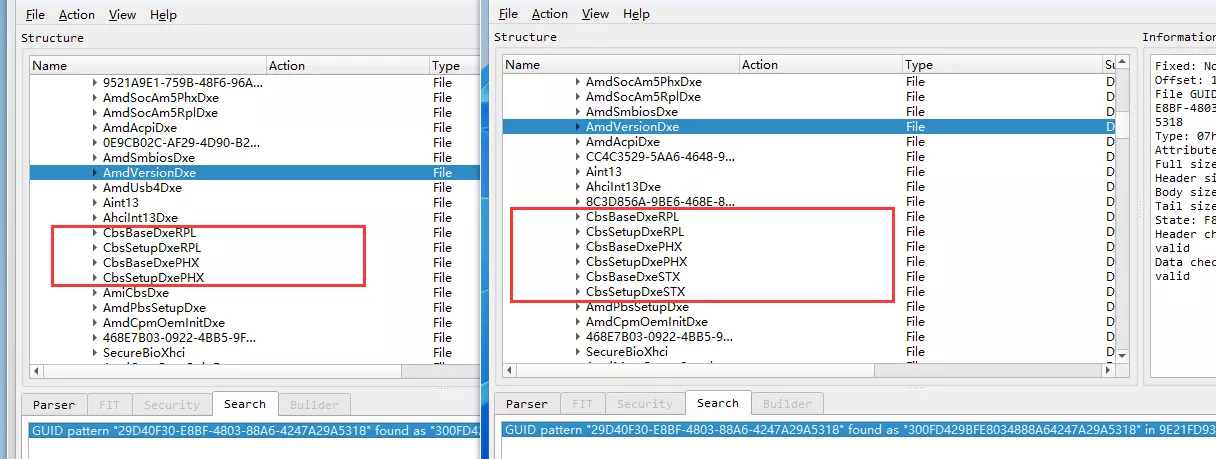Expand highlighted AmdVersionDxe arrow in right window
The height and width of the screenshot is (459, 1216).
(x=578, y=127)
